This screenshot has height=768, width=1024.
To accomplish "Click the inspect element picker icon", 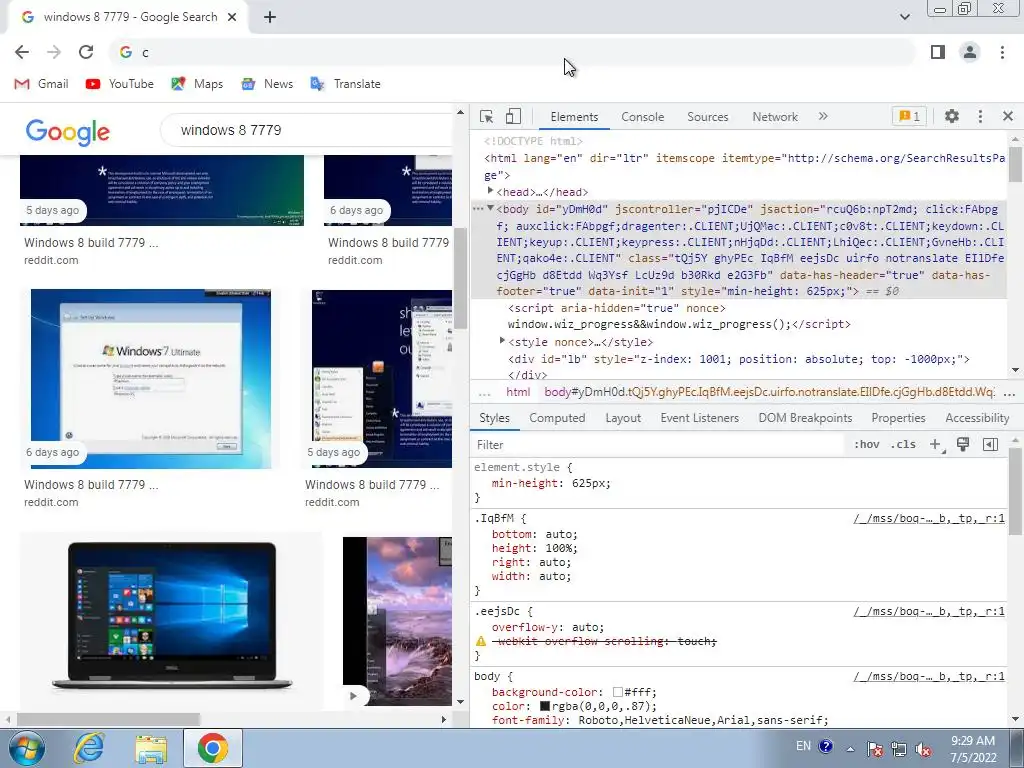I will (x=486, y=116).
